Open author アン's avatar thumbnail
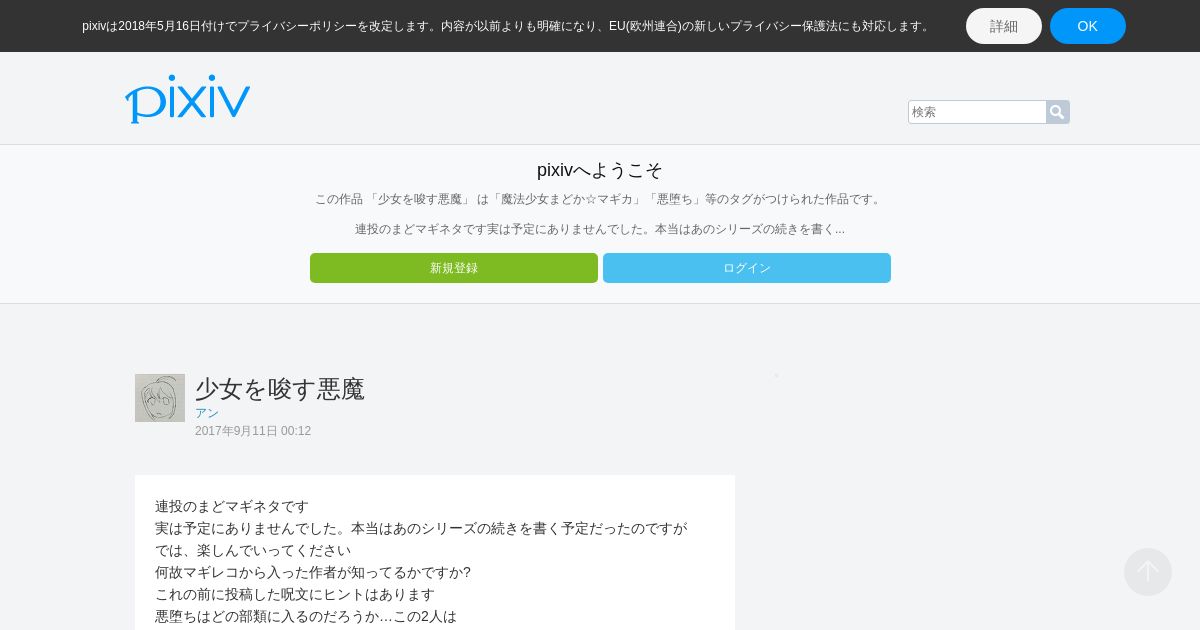The height and width of the screenshot is (630, 1200). pyautogui.click(x=160, y=398)
